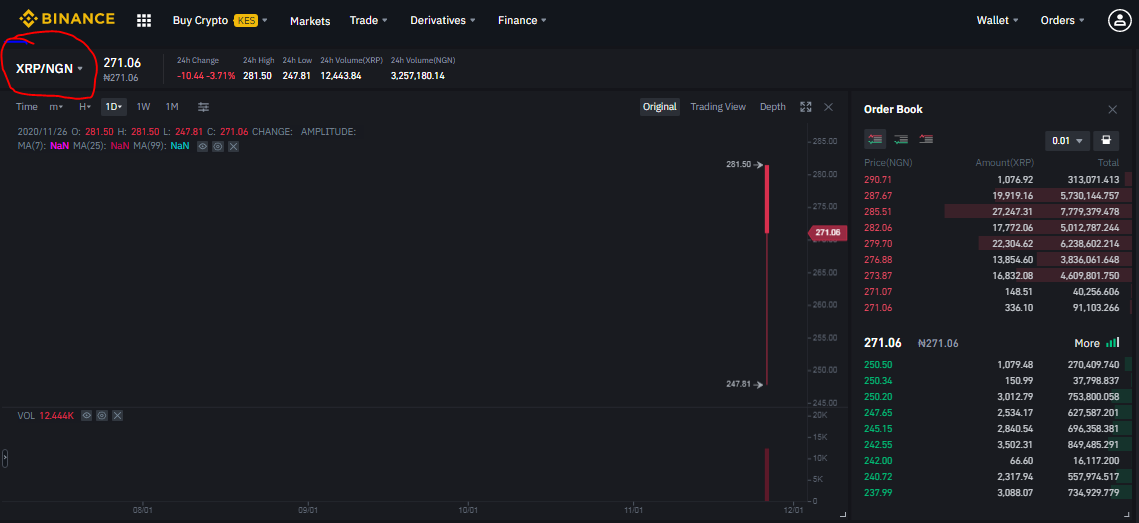Open the Orders menu

coord(1063,20)
